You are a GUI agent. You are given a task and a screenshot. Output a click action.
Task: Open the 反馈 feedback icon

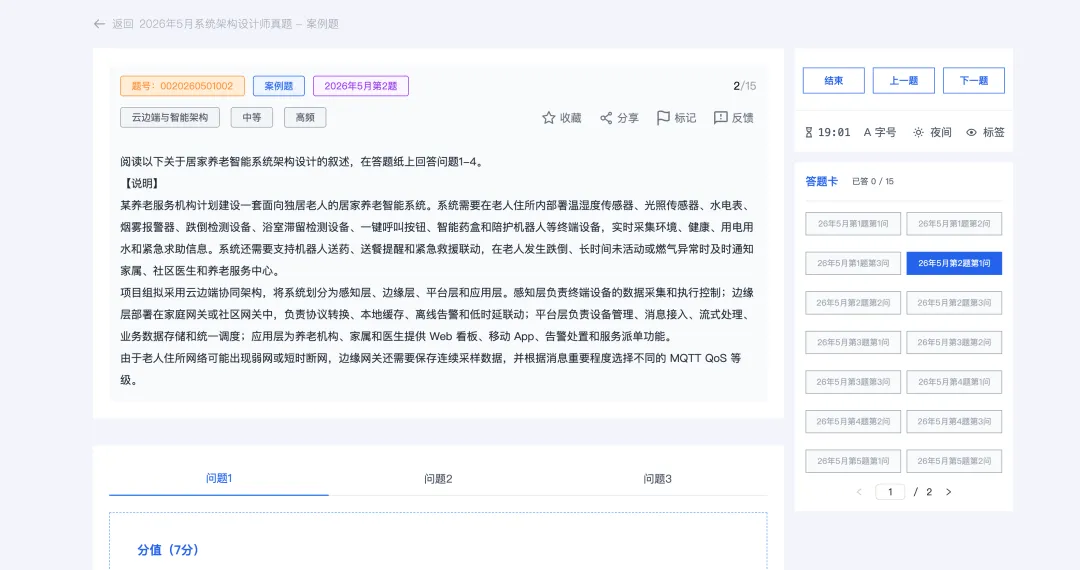pyautogui.click(x=720, y=118)
